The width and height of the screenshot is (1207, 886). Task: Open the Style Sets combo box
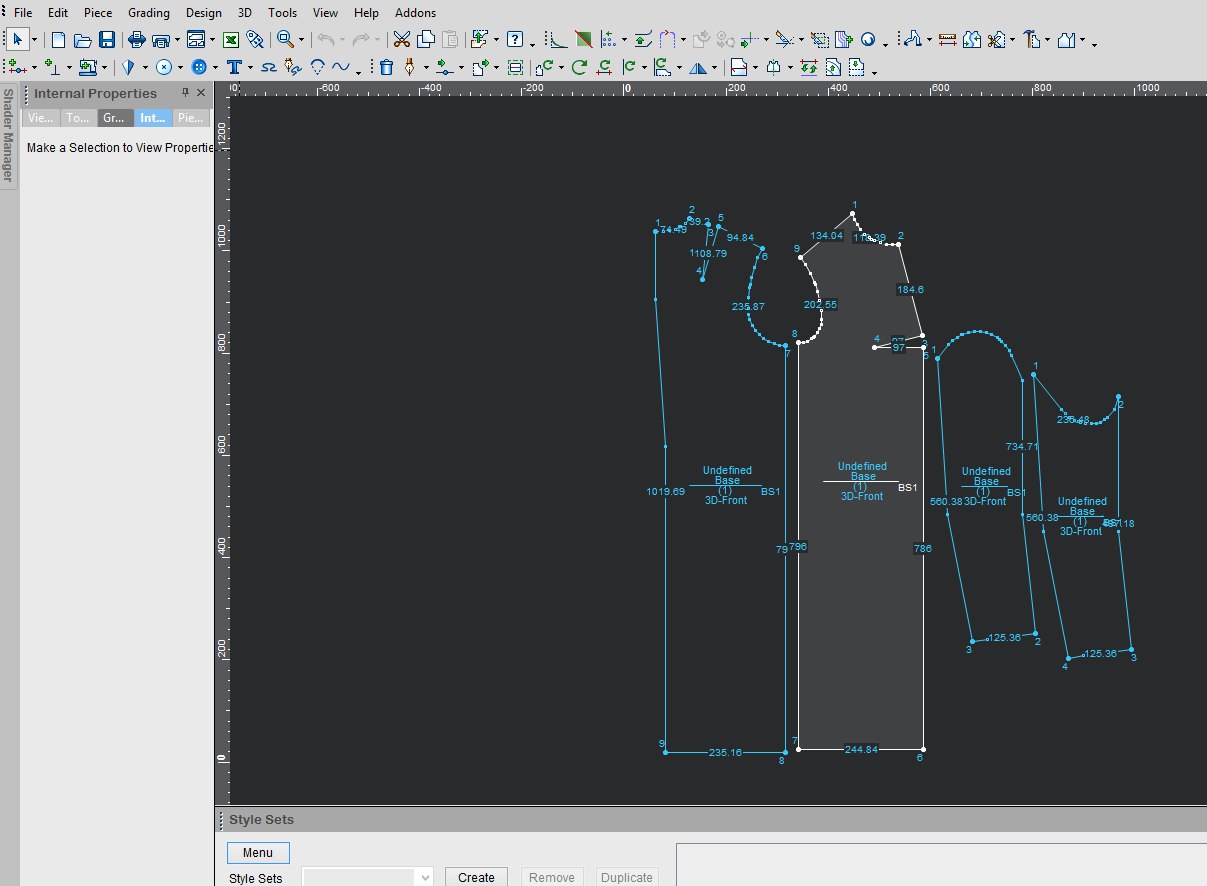coord(367,877)
